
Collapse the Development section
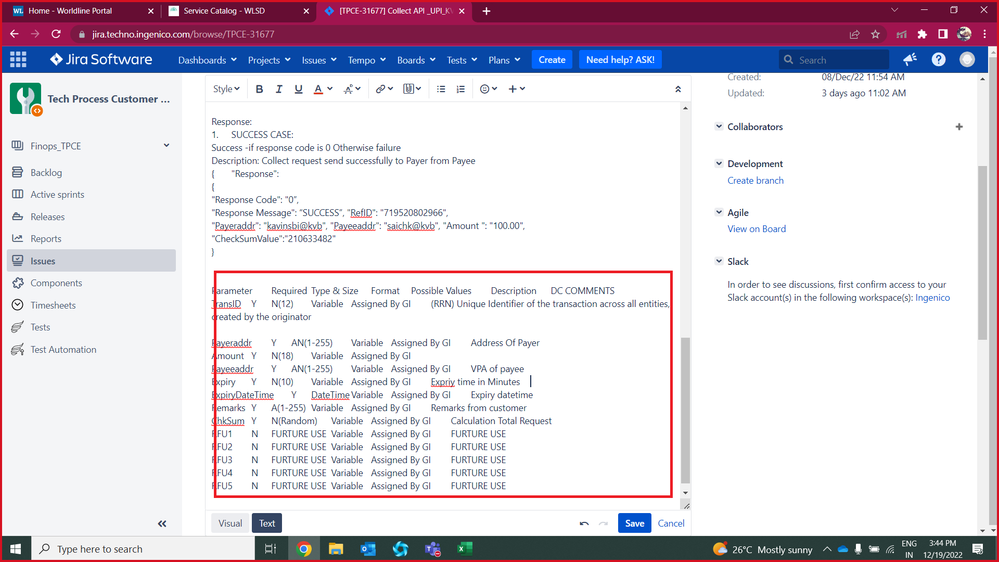coord(719,163)
